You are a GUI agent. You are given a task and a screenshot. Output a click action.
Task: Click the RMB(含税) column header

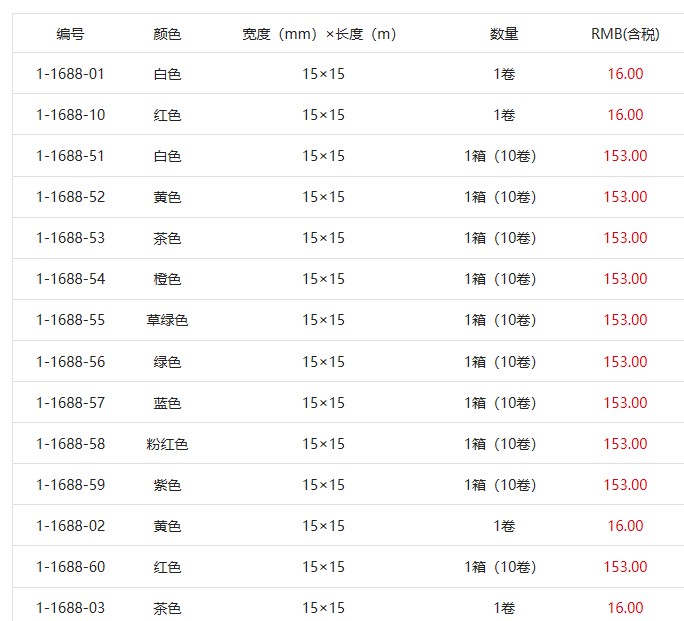click(625, 34)
